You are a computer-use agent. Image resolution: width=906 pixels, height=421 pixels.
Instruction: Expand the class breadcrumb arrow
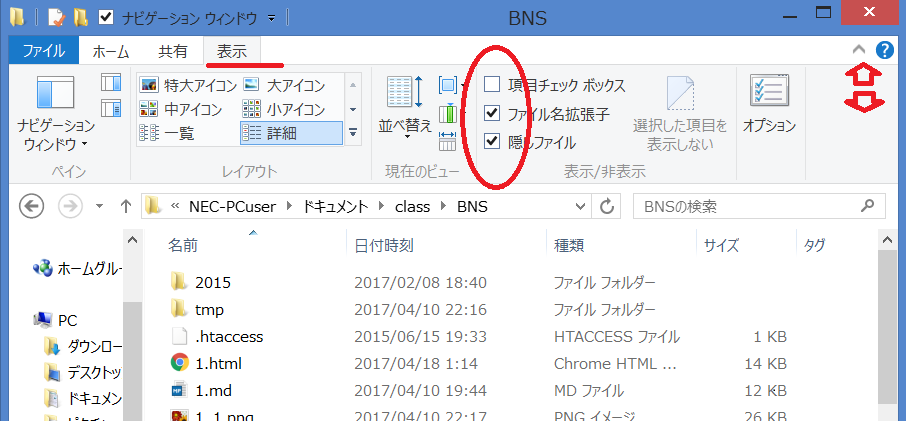point(444,206)
